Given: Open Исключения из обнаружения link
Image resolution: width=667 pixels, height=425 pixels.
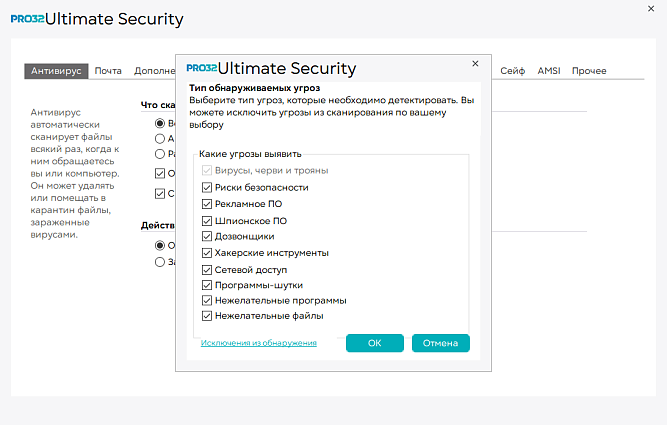Looking at the screenshot, I should 259,343.
